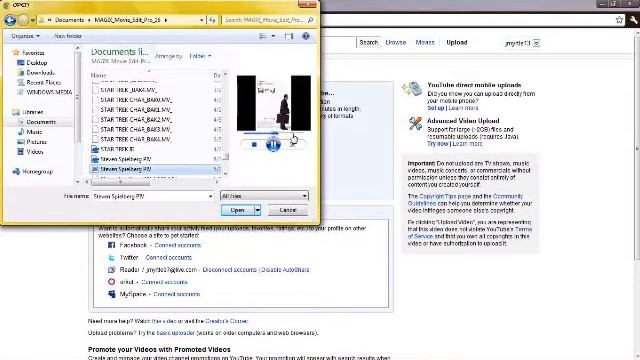Click Connect accounts next to Facebook
640x360 pixels.
coord(178,245)
